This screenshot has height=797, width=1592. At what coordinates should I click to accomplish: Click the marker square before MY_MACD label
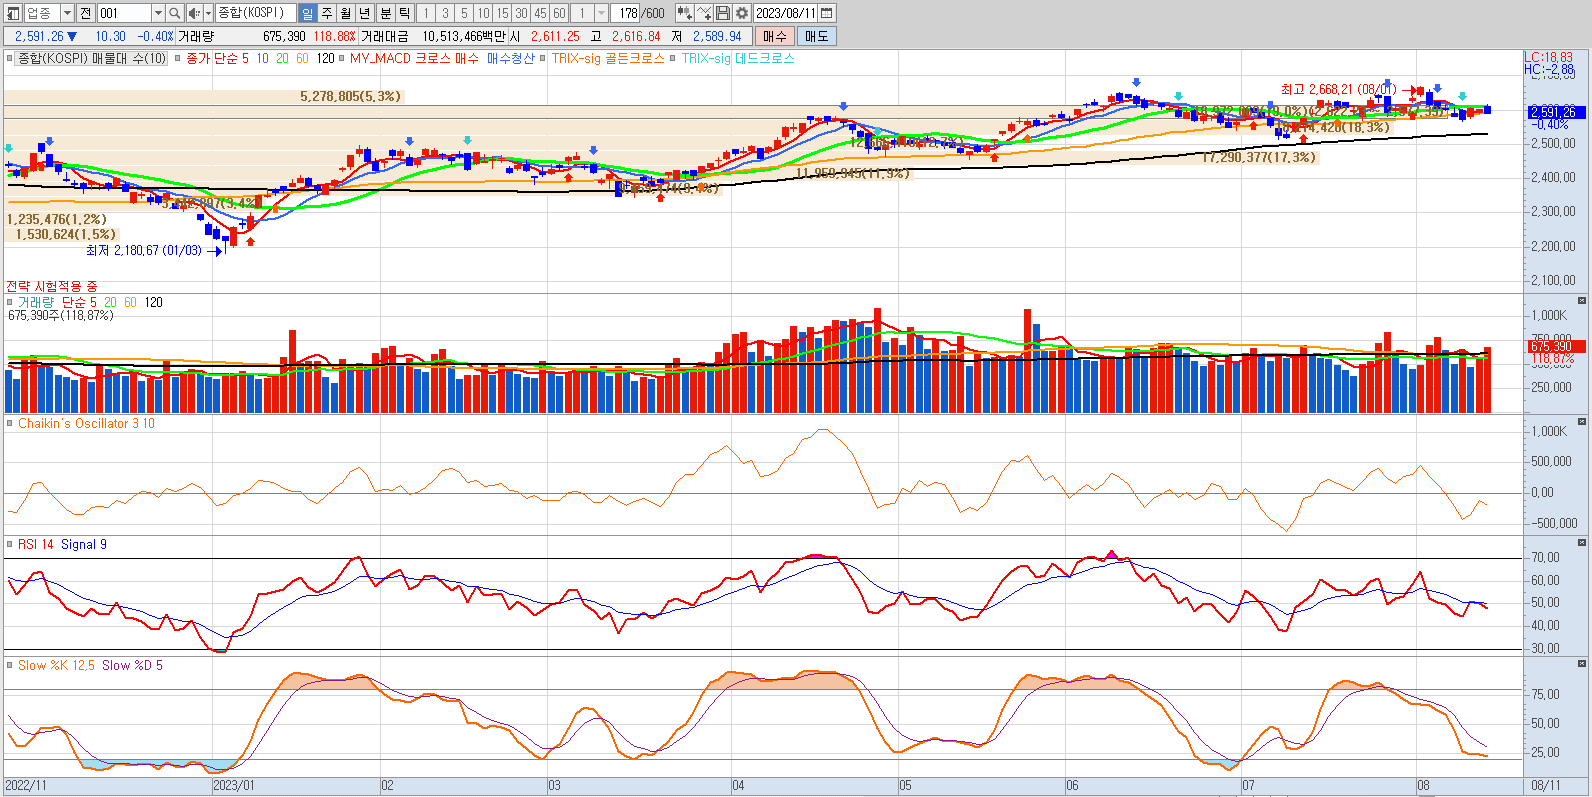[342, 59]
